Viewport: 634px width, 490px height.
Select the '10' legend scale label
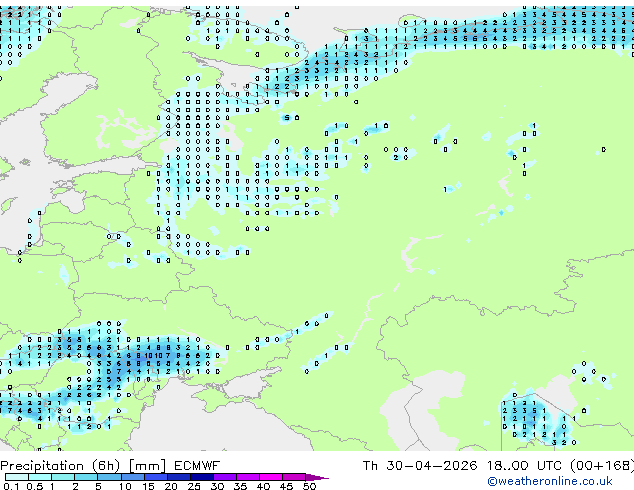coord(125,486)
